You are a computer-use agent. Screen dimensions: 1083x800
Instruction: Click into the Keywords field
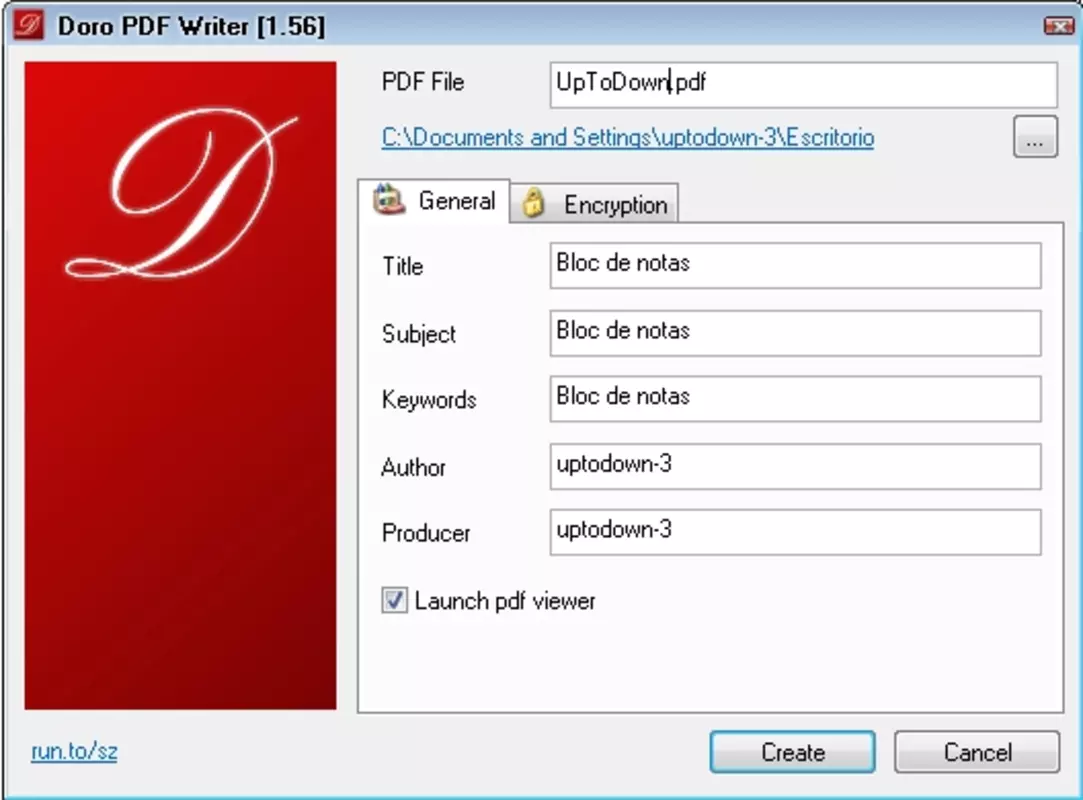[795, 399]
